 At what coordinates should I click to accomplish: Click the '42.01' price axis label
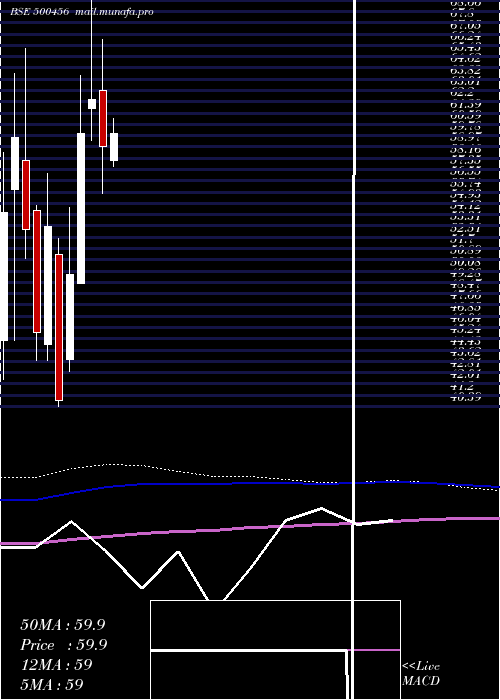[x=465, y=375]
